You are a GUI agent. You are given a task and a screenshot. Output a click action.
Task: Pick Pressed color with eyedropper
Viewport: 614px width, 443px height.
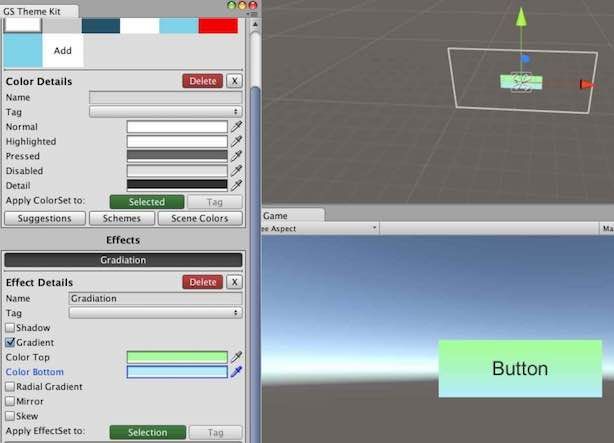pos(237,156)
